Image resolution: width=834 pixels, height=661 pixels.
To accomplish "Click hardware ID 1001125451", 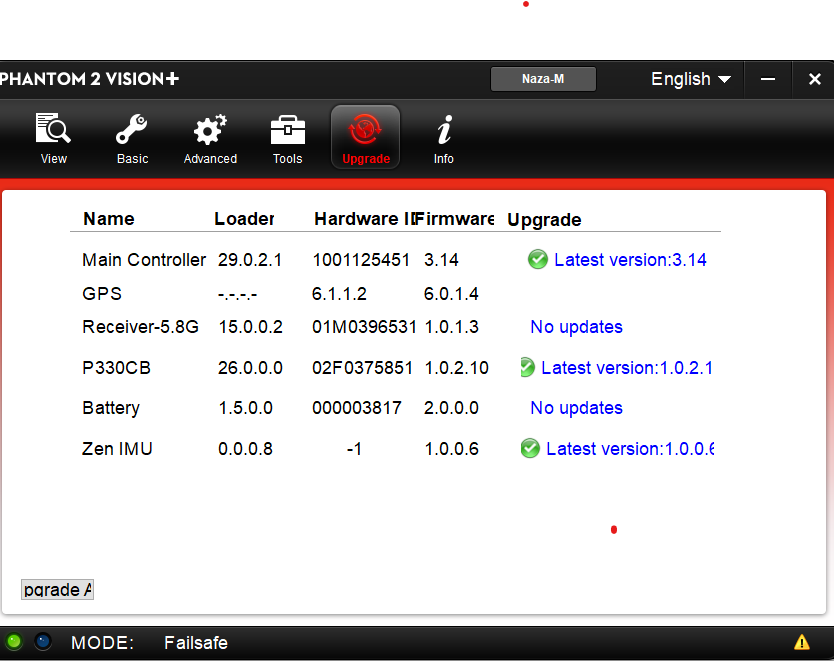I will click(x=361, y=260).
